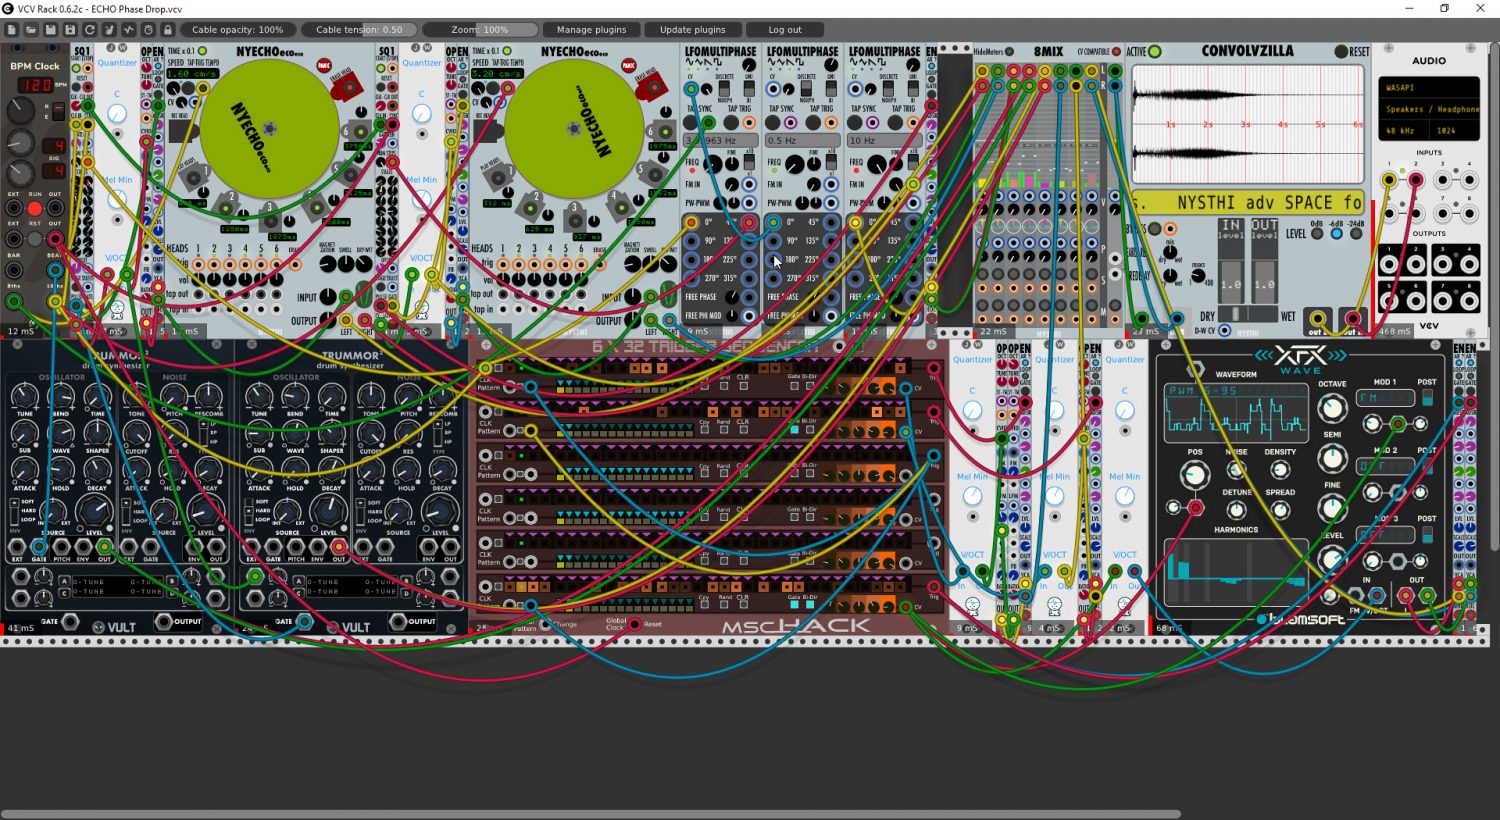Click the XFX Wave OCTAVE knob

tap(1332, 408)
